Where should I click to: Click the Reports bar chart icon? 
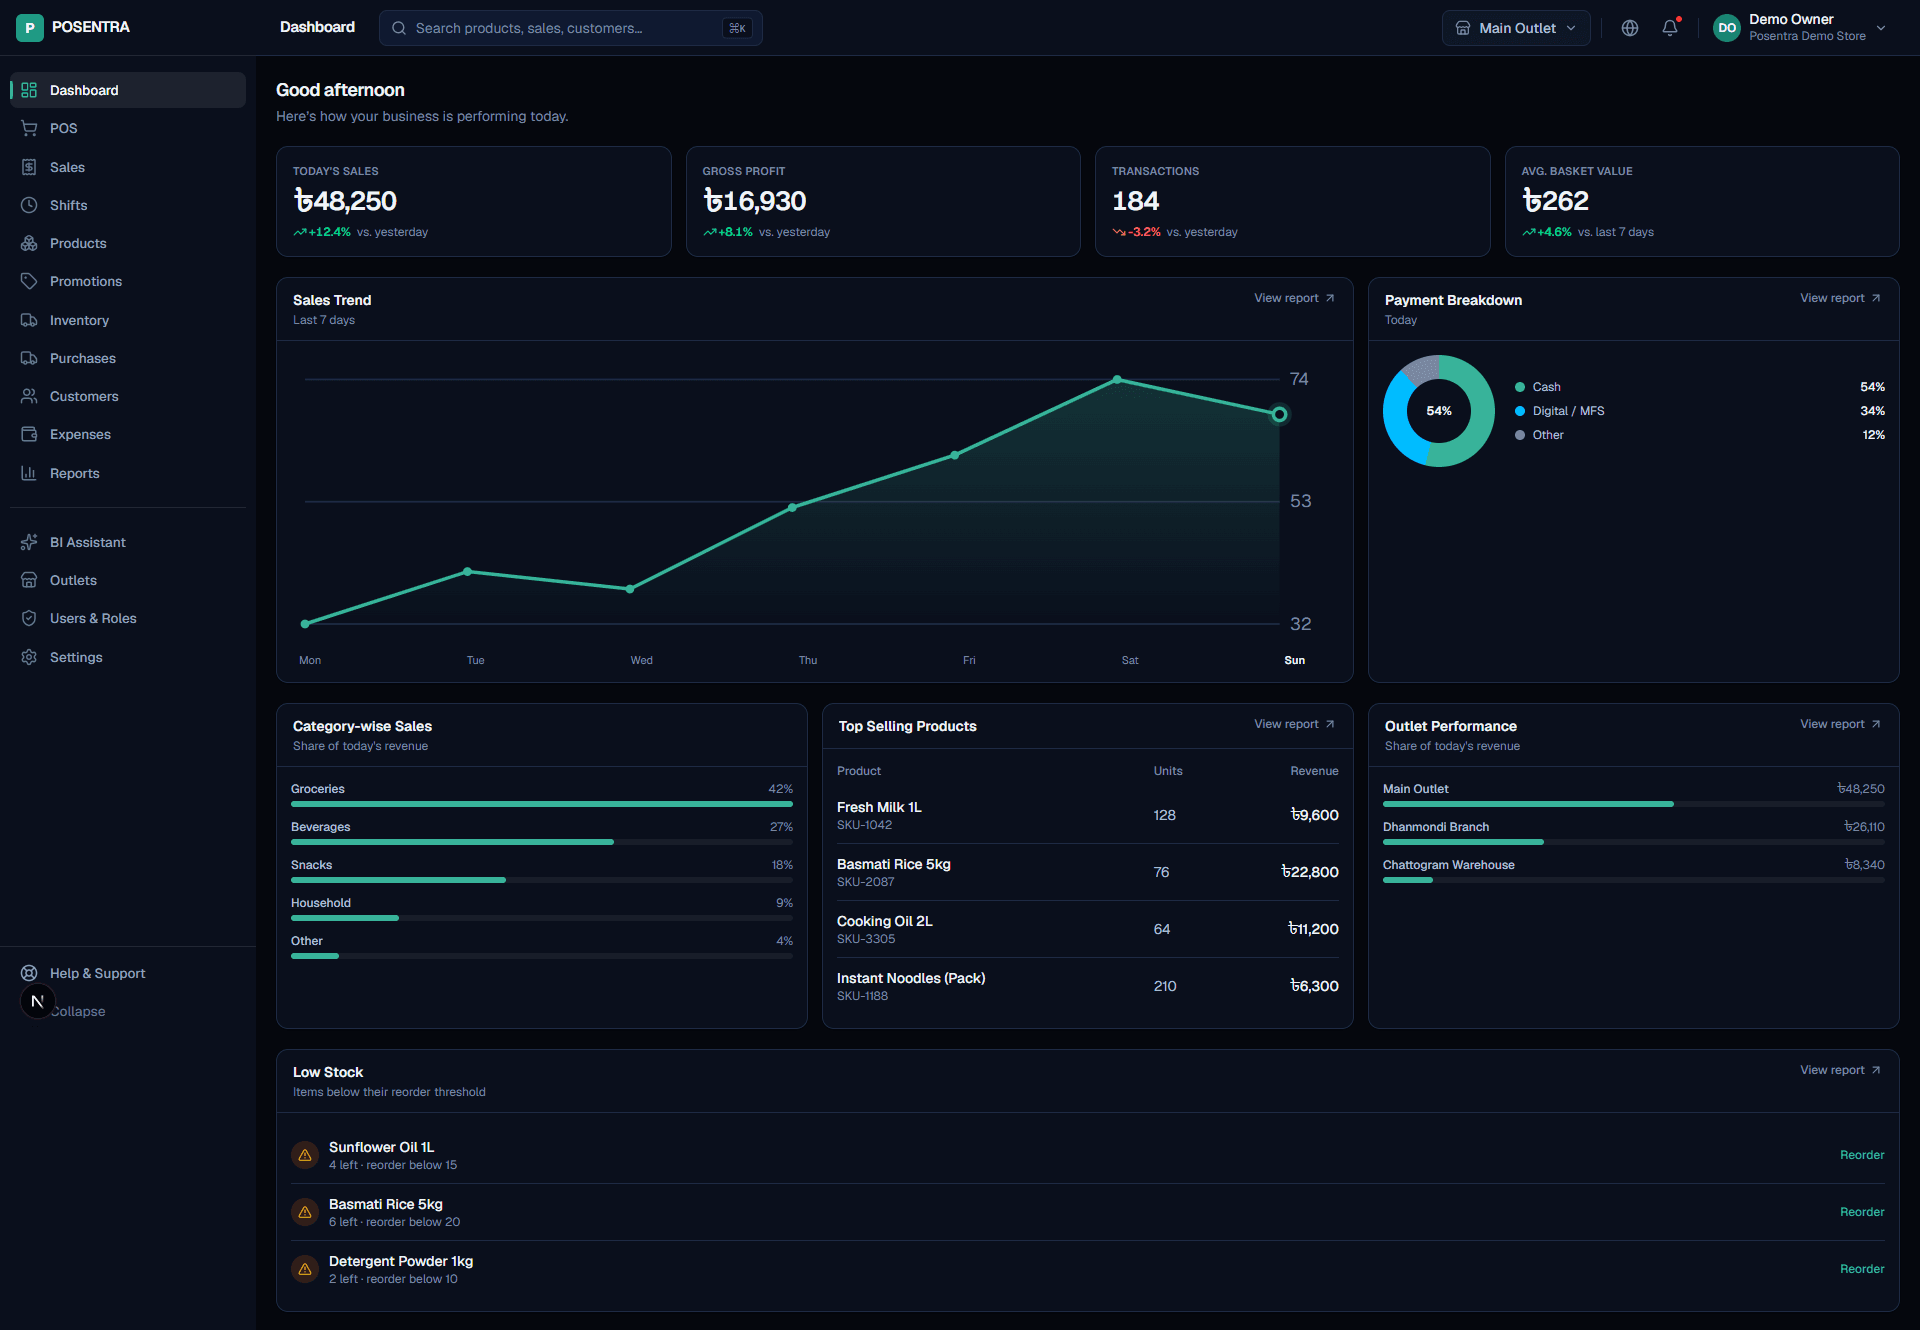click(x=29, y=473)
